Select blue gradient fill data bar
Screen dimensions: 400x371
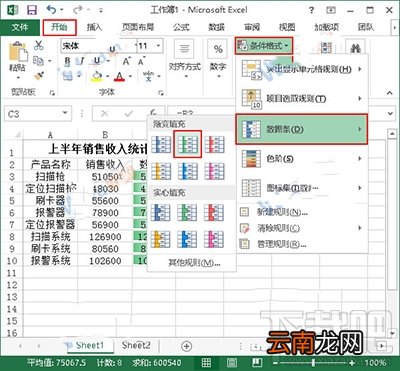tap(161, 144)
